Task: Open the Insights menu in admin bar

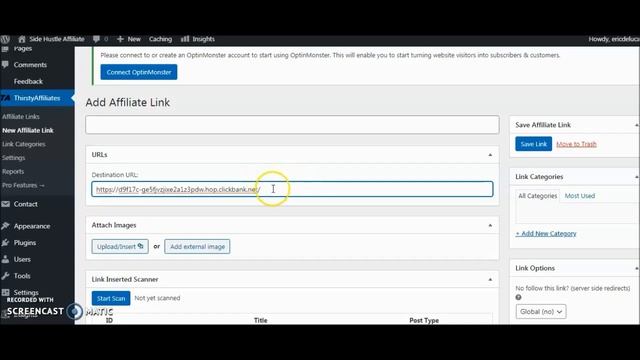Action: [203, 39]
